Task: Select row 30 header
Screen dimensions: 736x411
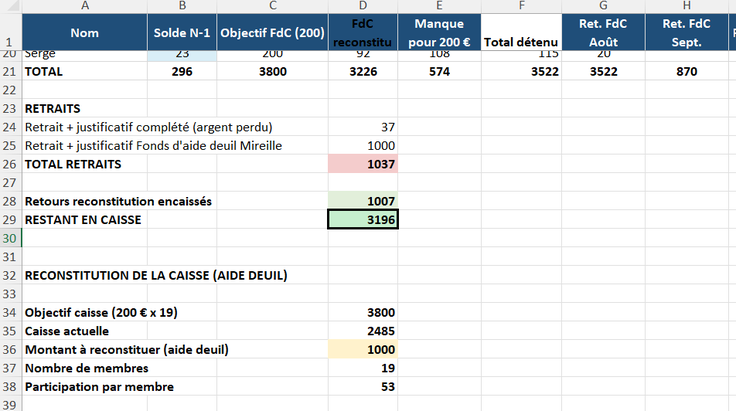Action: tap(10, 238)
